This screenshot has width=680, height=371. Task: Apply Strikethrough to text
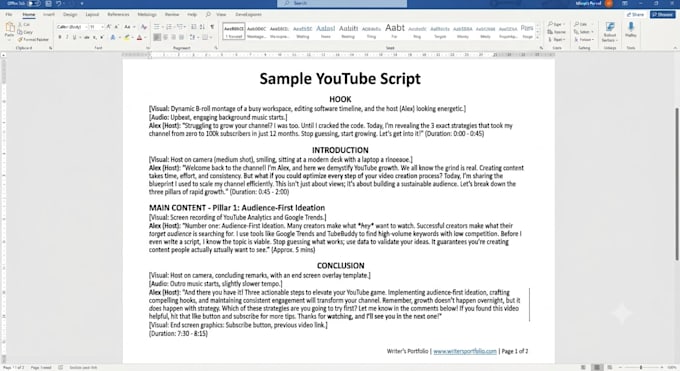[x=86, y=38]
